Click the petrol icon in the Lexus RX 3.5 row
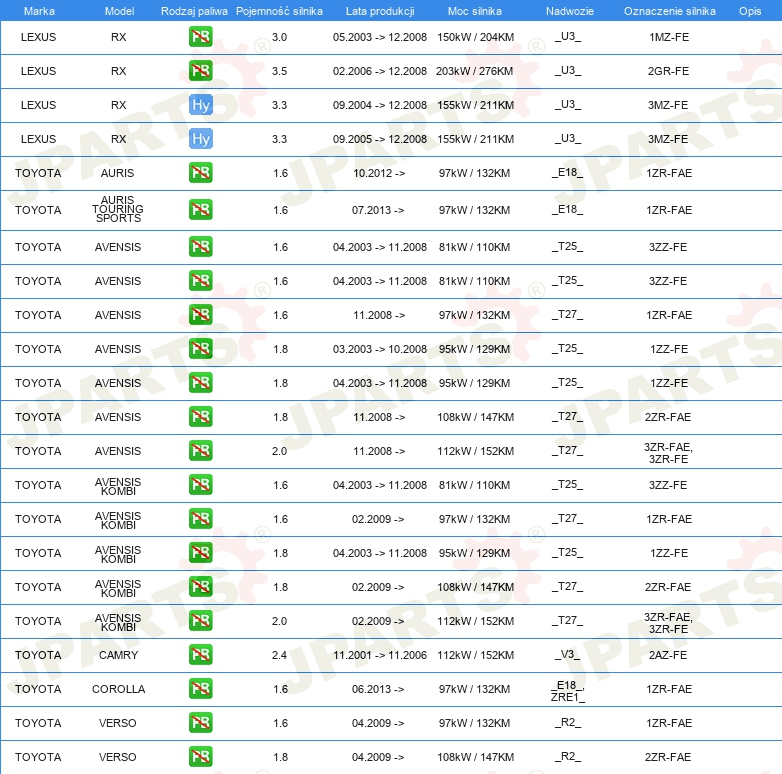Image resolution: width=782 pixels, height=774 pixels. click(x=200, y=71)
